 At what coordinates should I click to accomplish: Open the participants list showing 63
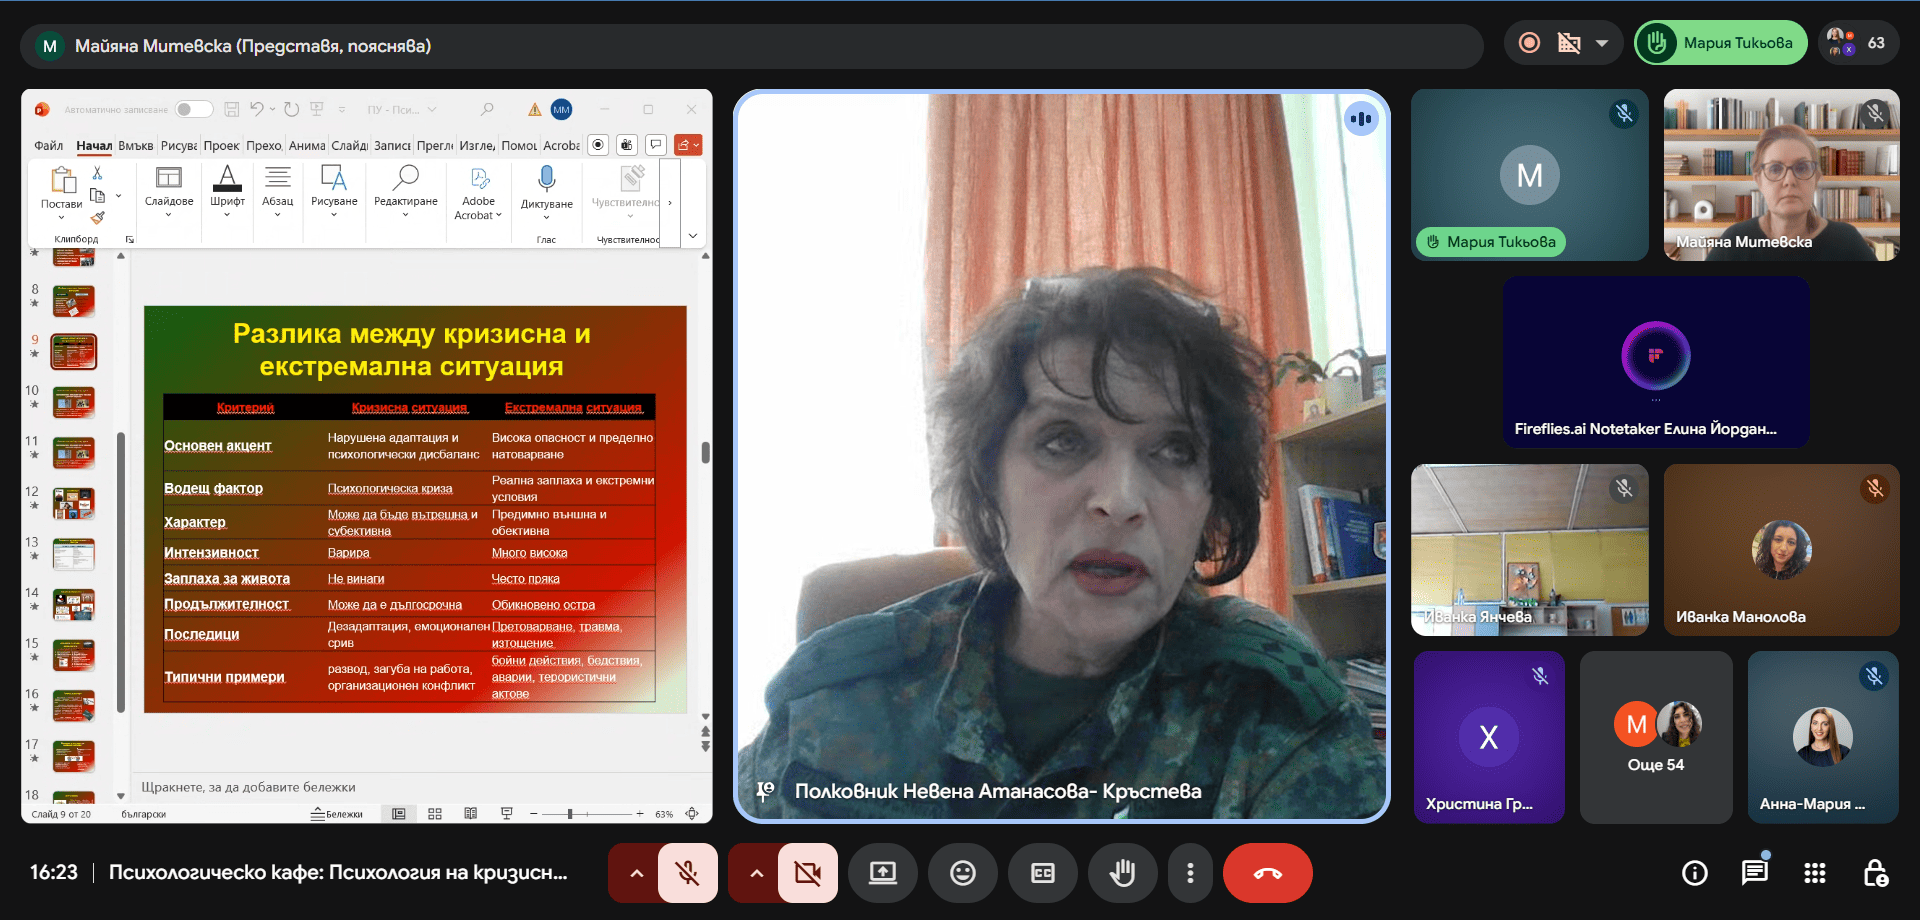click(x=1857, y=43)
